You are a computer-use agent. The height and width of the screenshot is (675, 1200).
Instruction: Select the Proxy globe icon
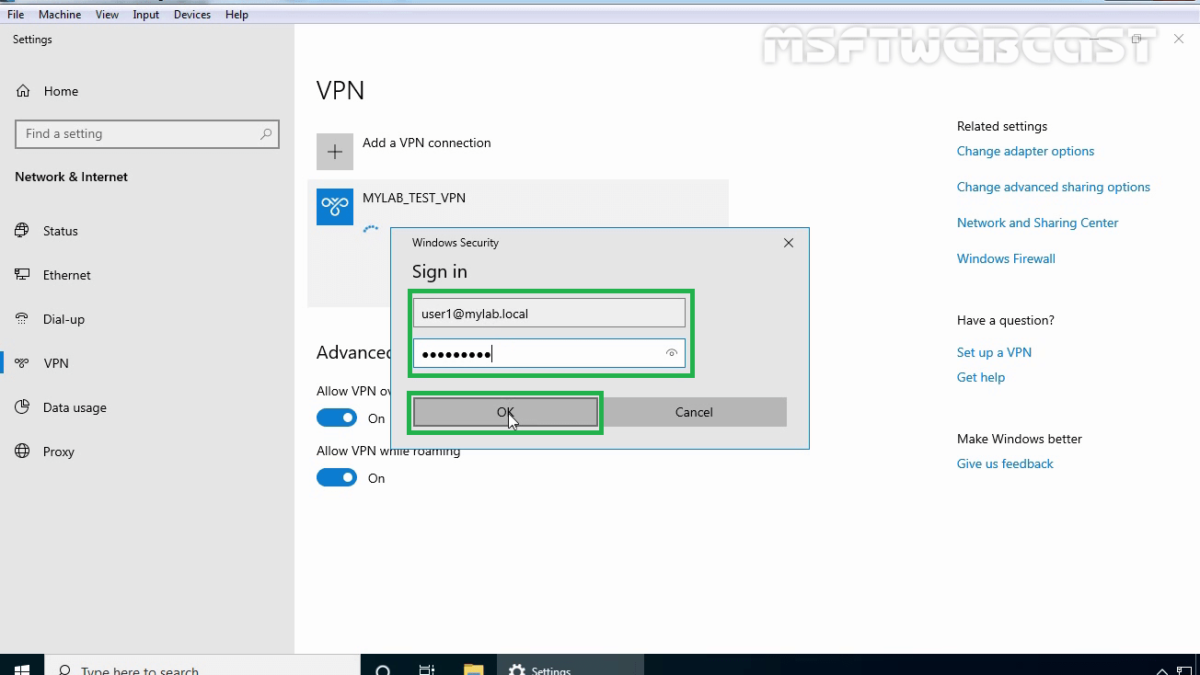point(22,451)
